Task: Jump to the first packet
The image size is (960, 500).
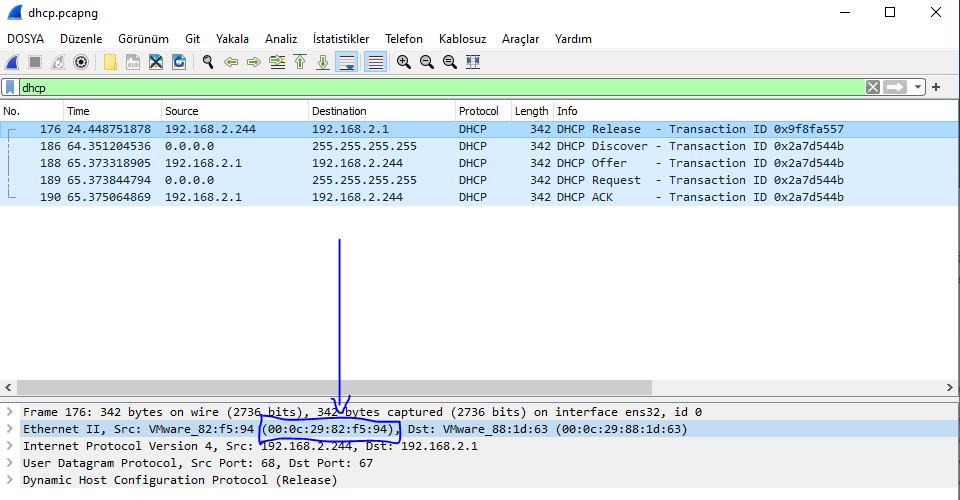Action: pyautogui.click(x=300, y=62)
